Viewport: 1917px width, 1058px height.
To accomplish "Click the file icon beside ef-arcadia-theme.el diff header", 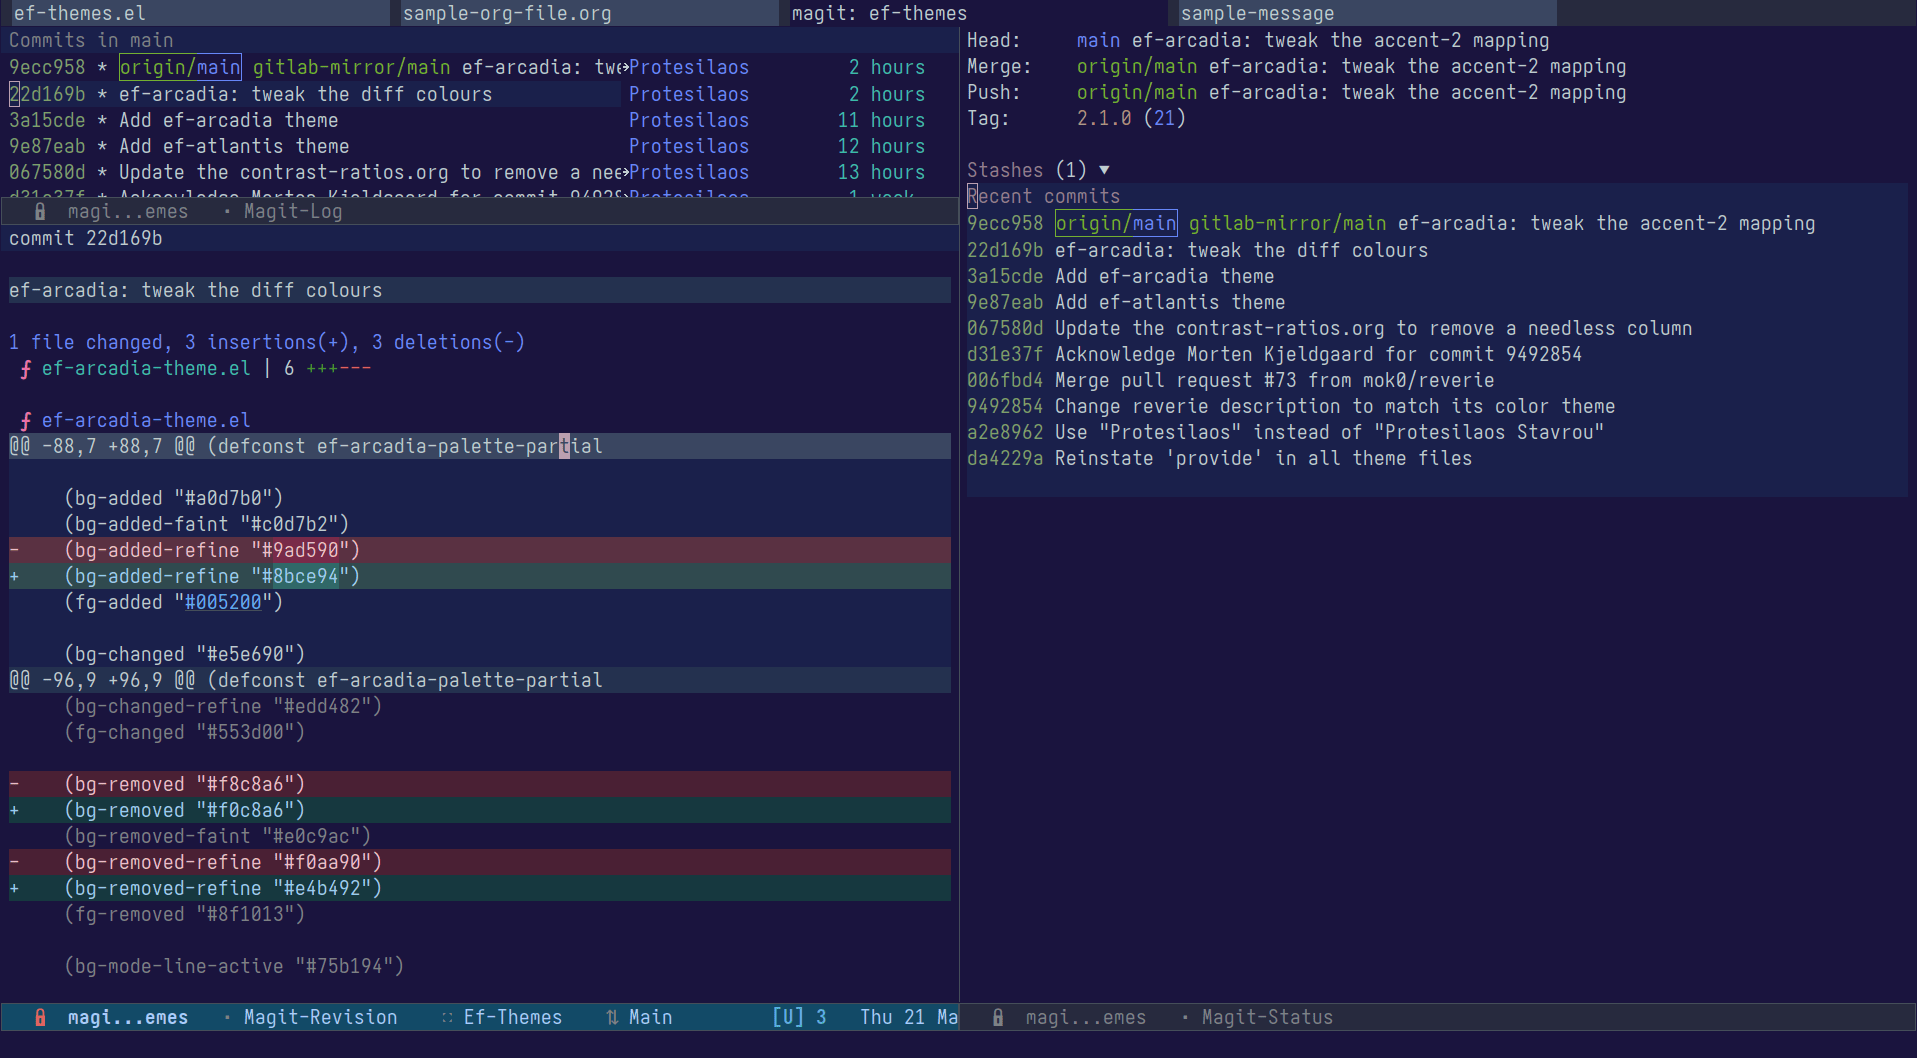I will pyautogui.click(x=25, y=421).
